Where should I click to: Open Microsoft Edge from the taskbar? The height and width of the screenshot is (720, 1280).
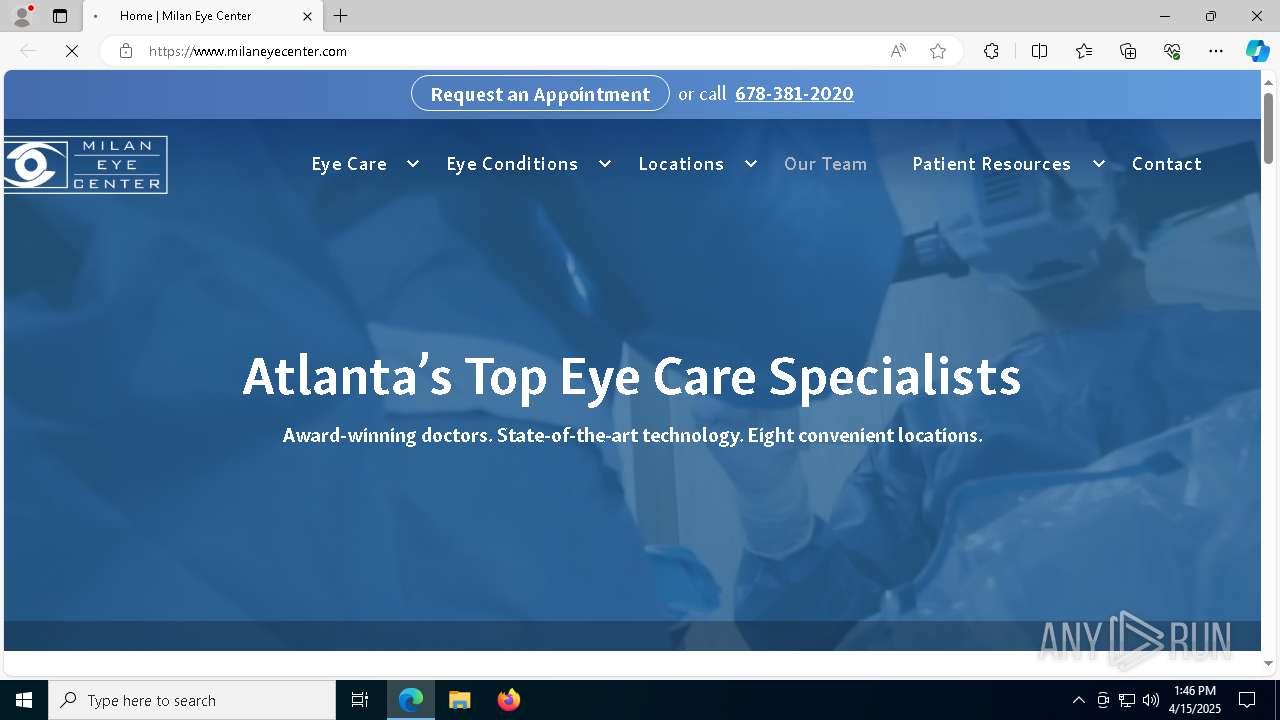411,700
